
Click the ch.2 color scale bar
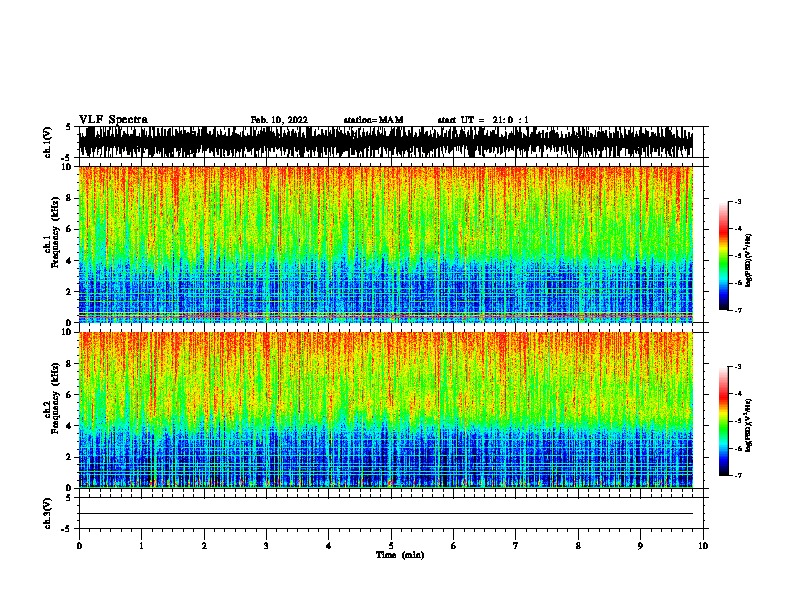point(723,421)
